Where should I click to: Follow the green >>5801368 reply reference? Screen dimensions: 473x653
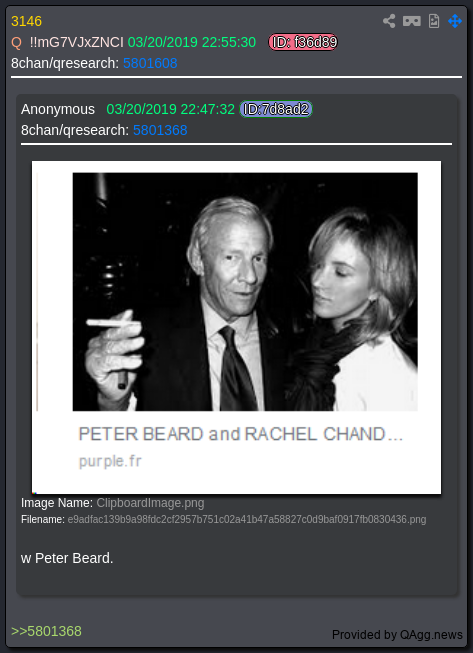pos(46,631)
